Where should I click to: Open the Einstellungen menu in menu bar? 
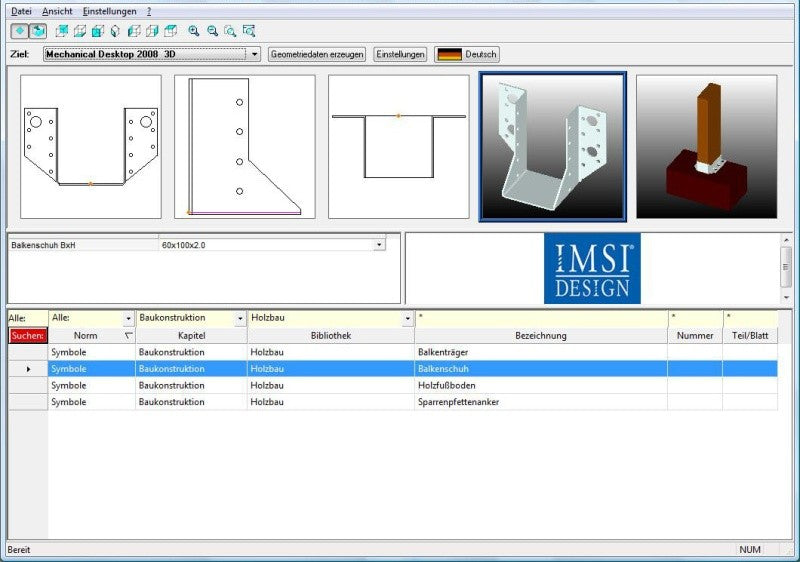[109, 11]
